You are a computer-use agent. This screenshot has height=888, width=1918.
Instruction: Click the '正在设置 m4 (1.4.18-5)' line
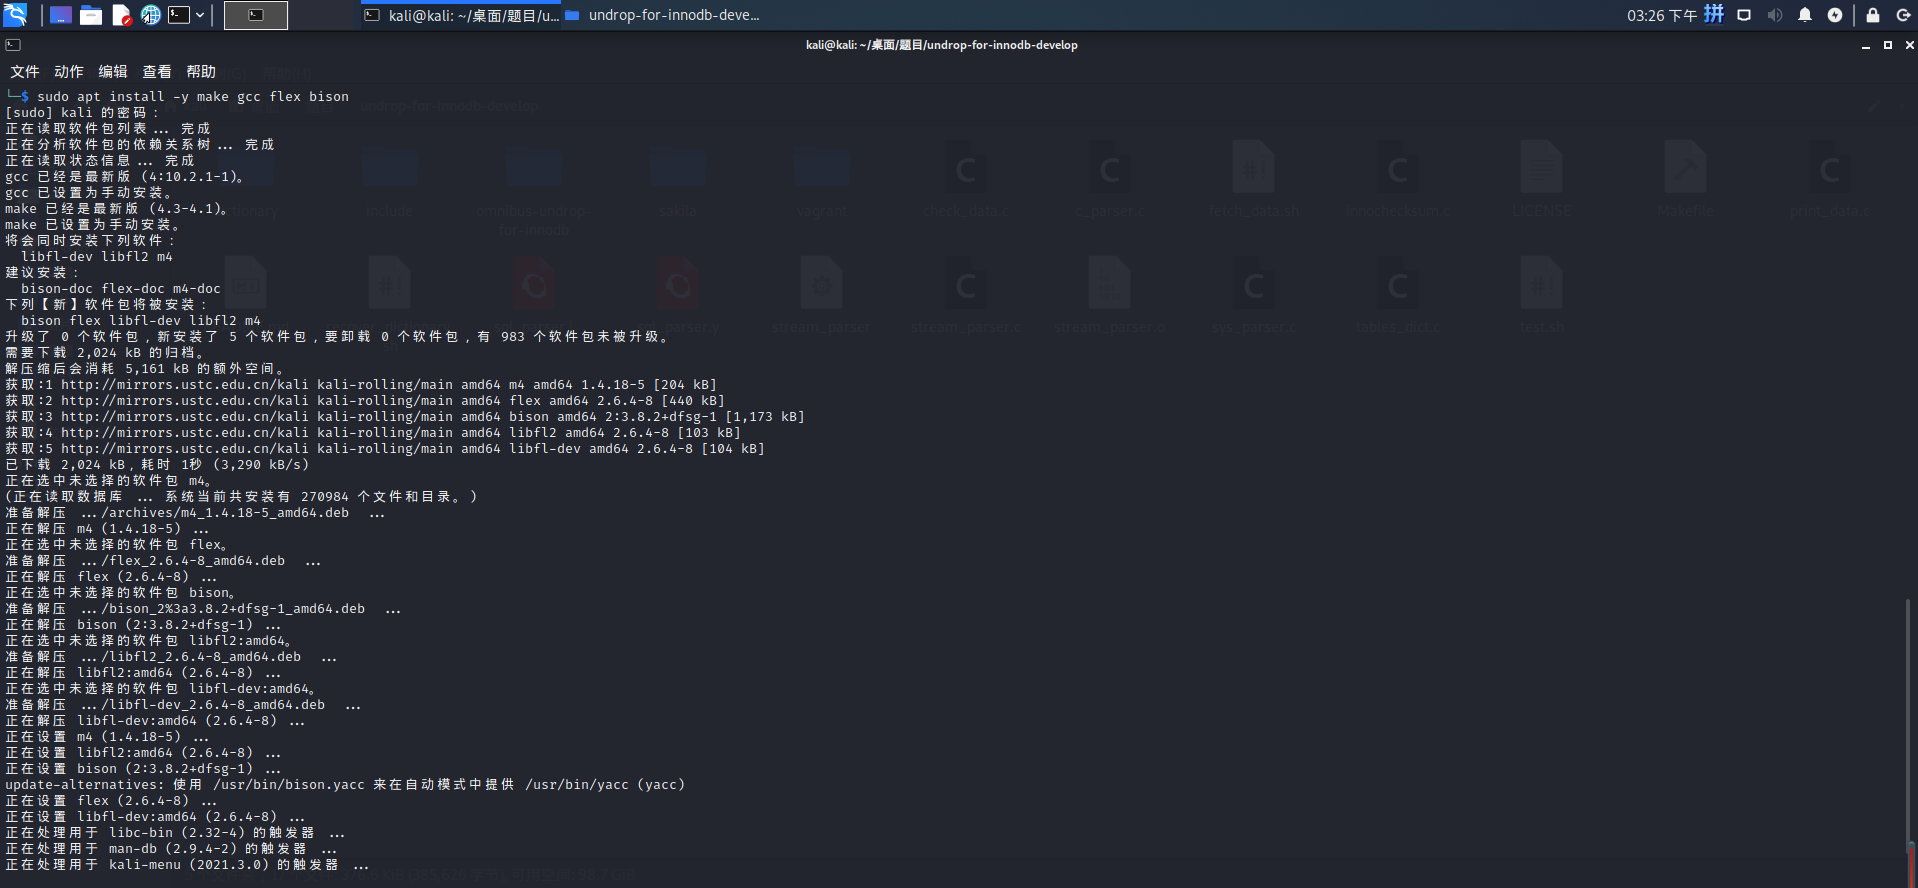click(107, 737)
